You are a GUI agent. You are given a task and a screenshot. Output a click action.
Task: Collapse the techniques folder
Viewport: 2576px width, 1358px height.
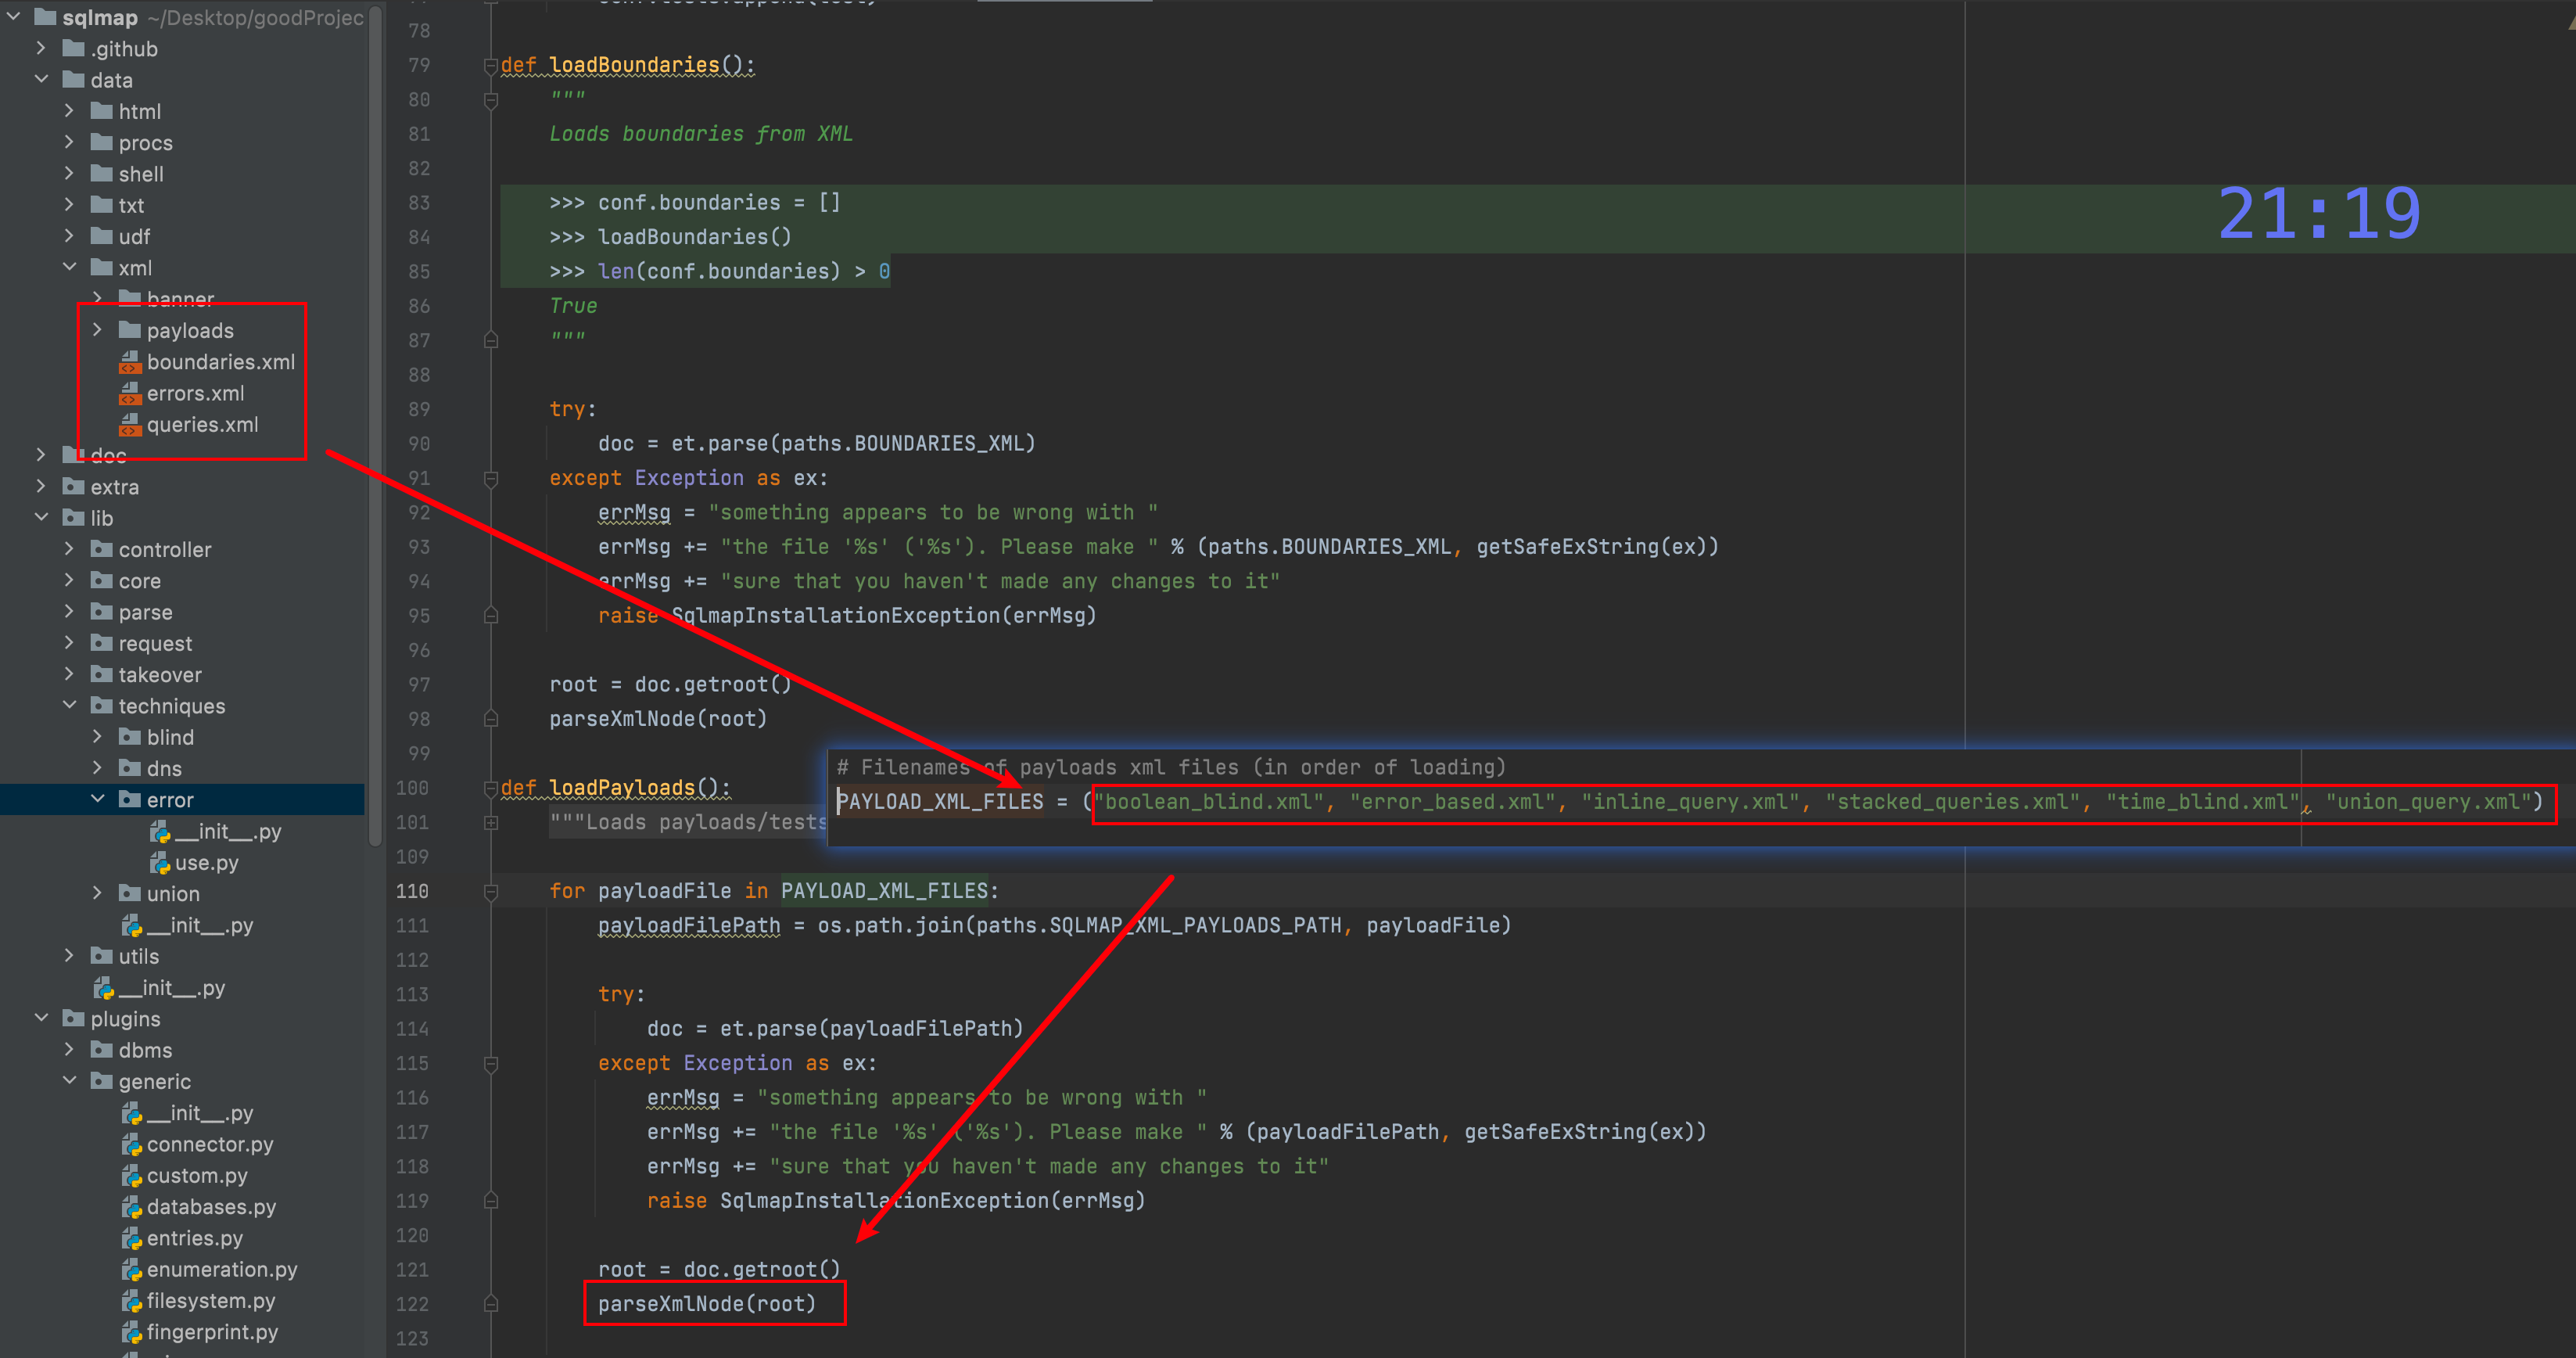pyautogui.click(x=70, y=706)
